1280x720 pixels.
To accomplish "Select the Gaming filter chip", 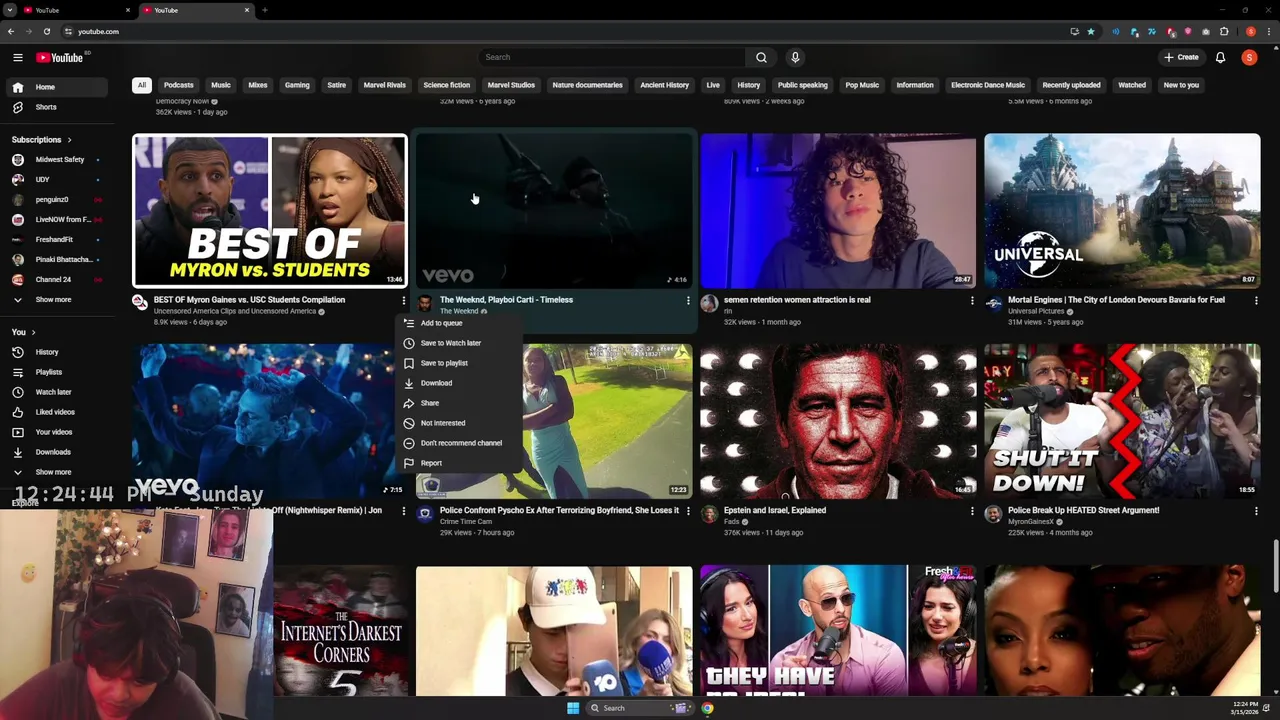I will (x=297, y=85).
